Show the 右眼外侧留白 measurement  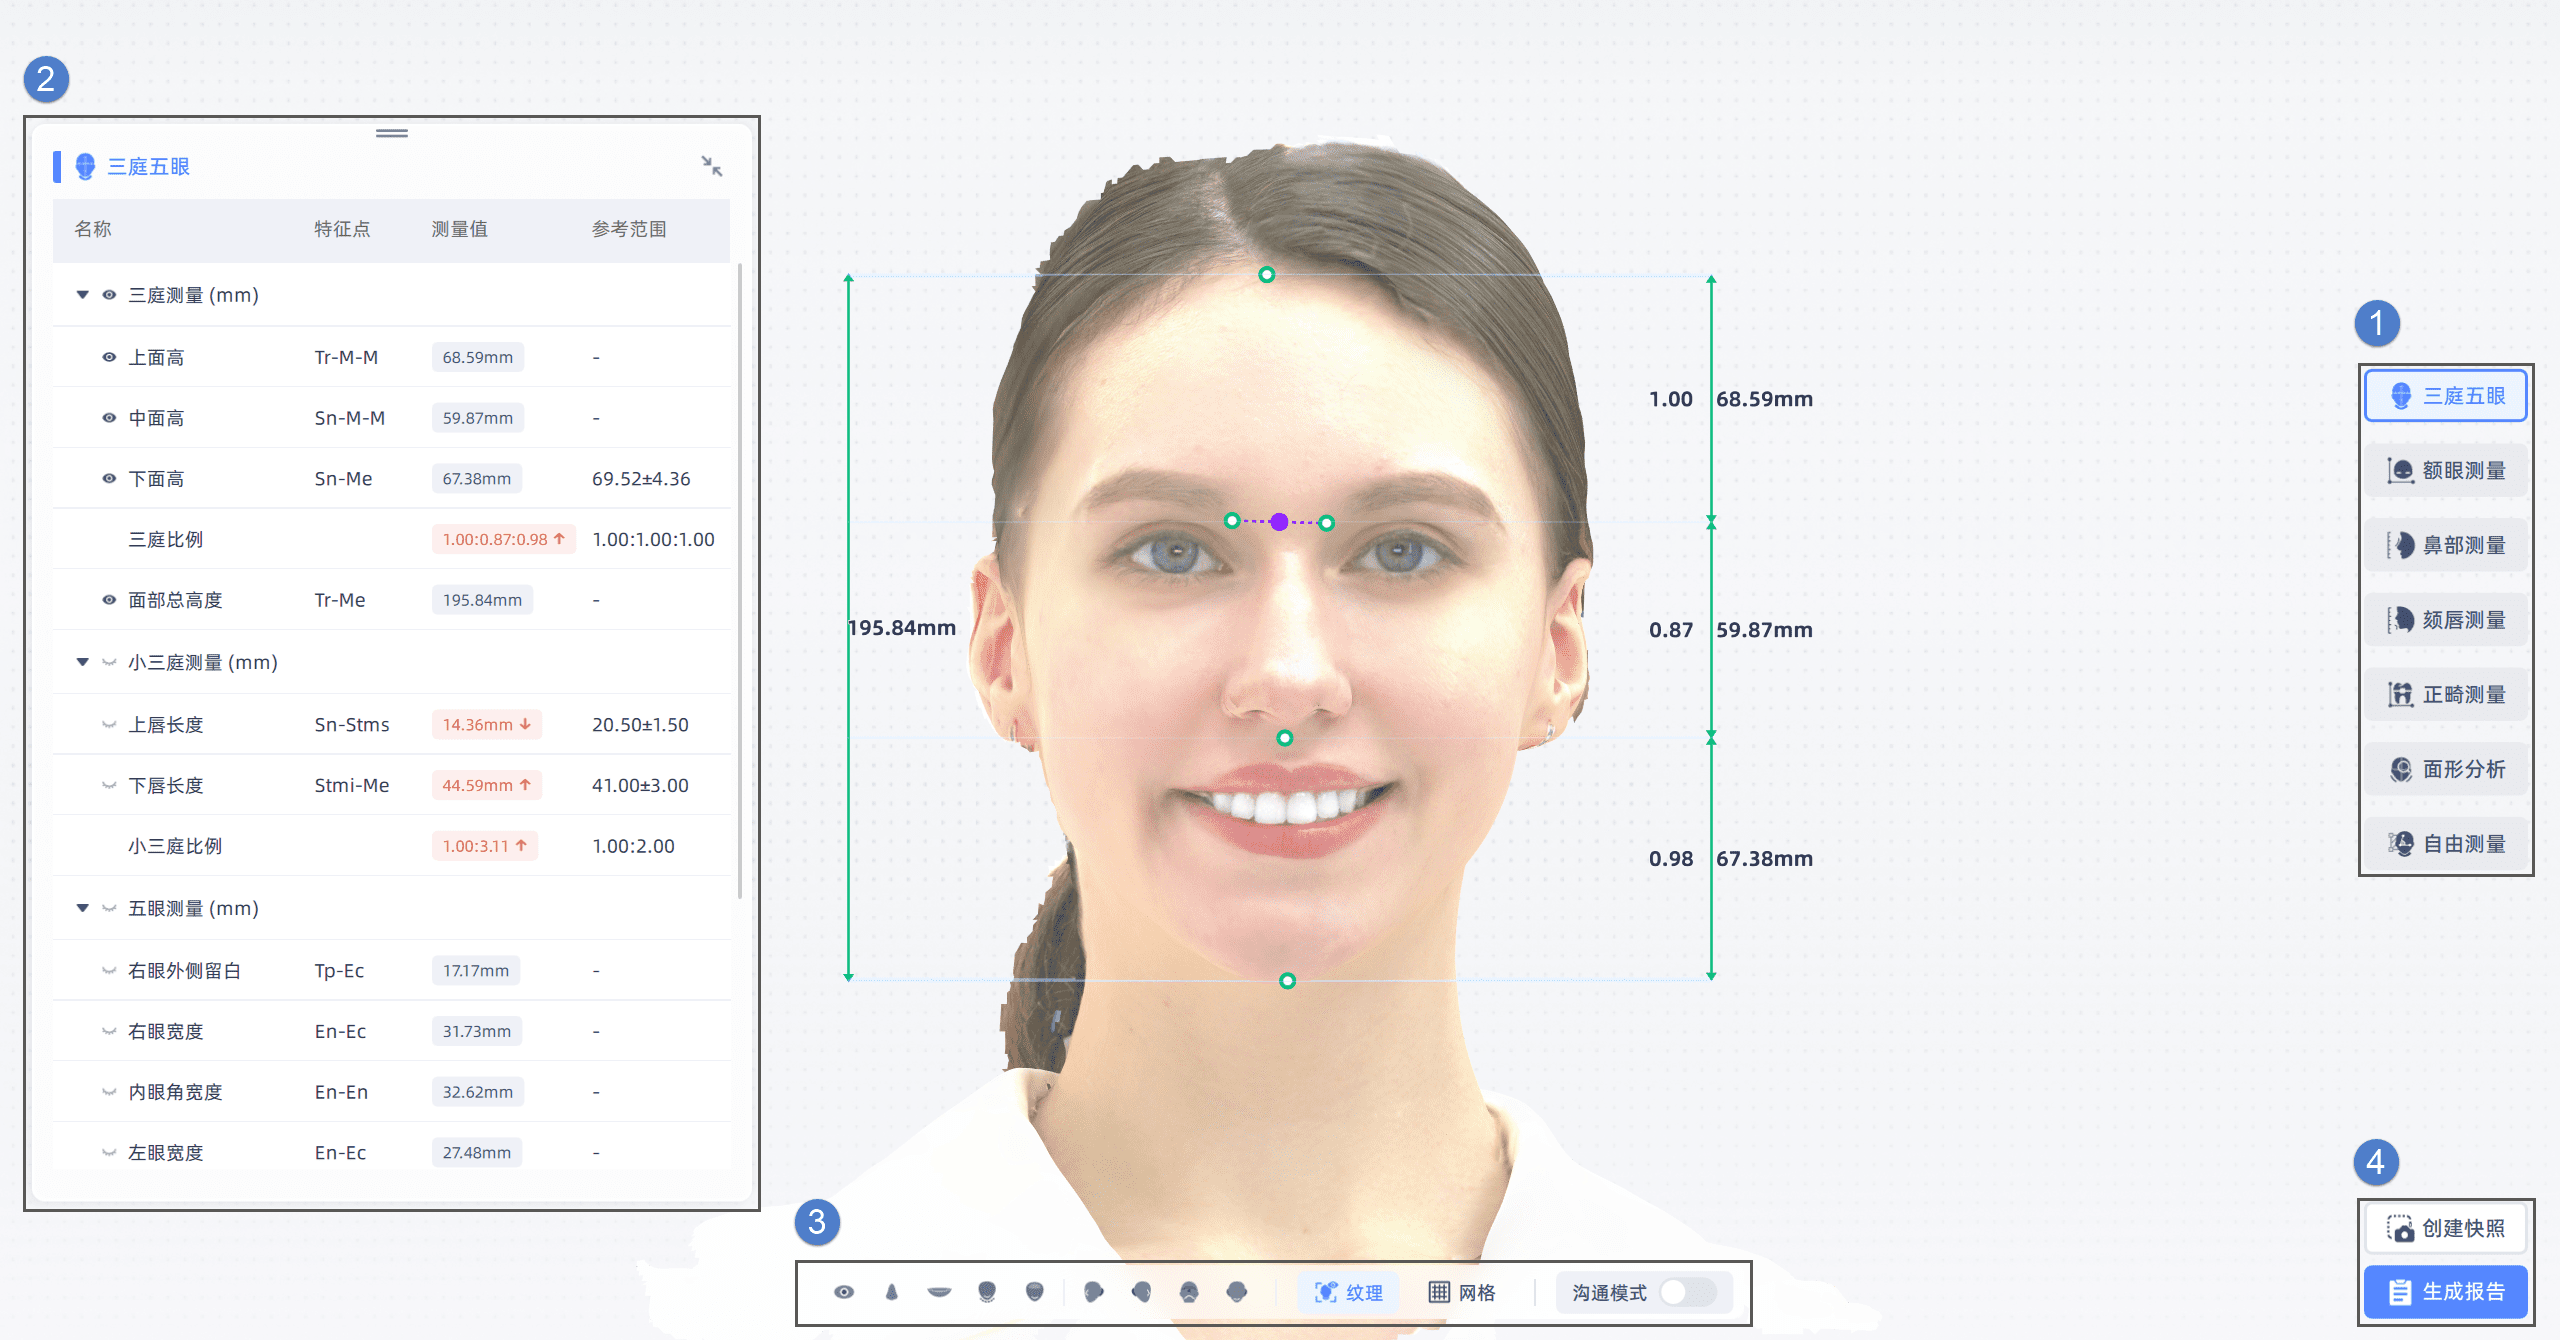[109, 970]
